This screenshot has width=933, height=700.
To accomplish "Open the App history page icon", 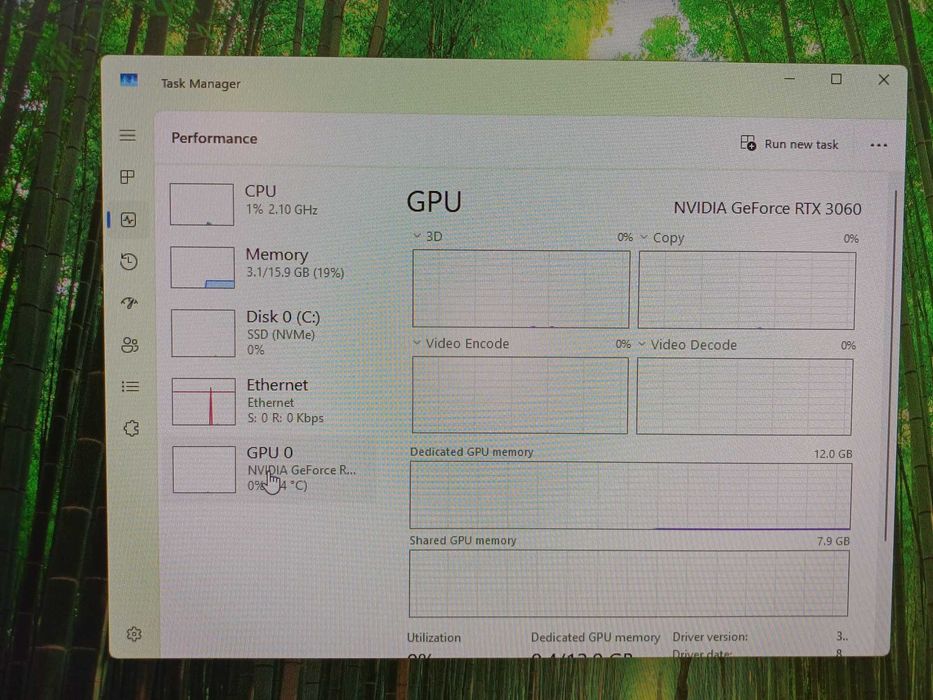I will [x=129, y=261].
